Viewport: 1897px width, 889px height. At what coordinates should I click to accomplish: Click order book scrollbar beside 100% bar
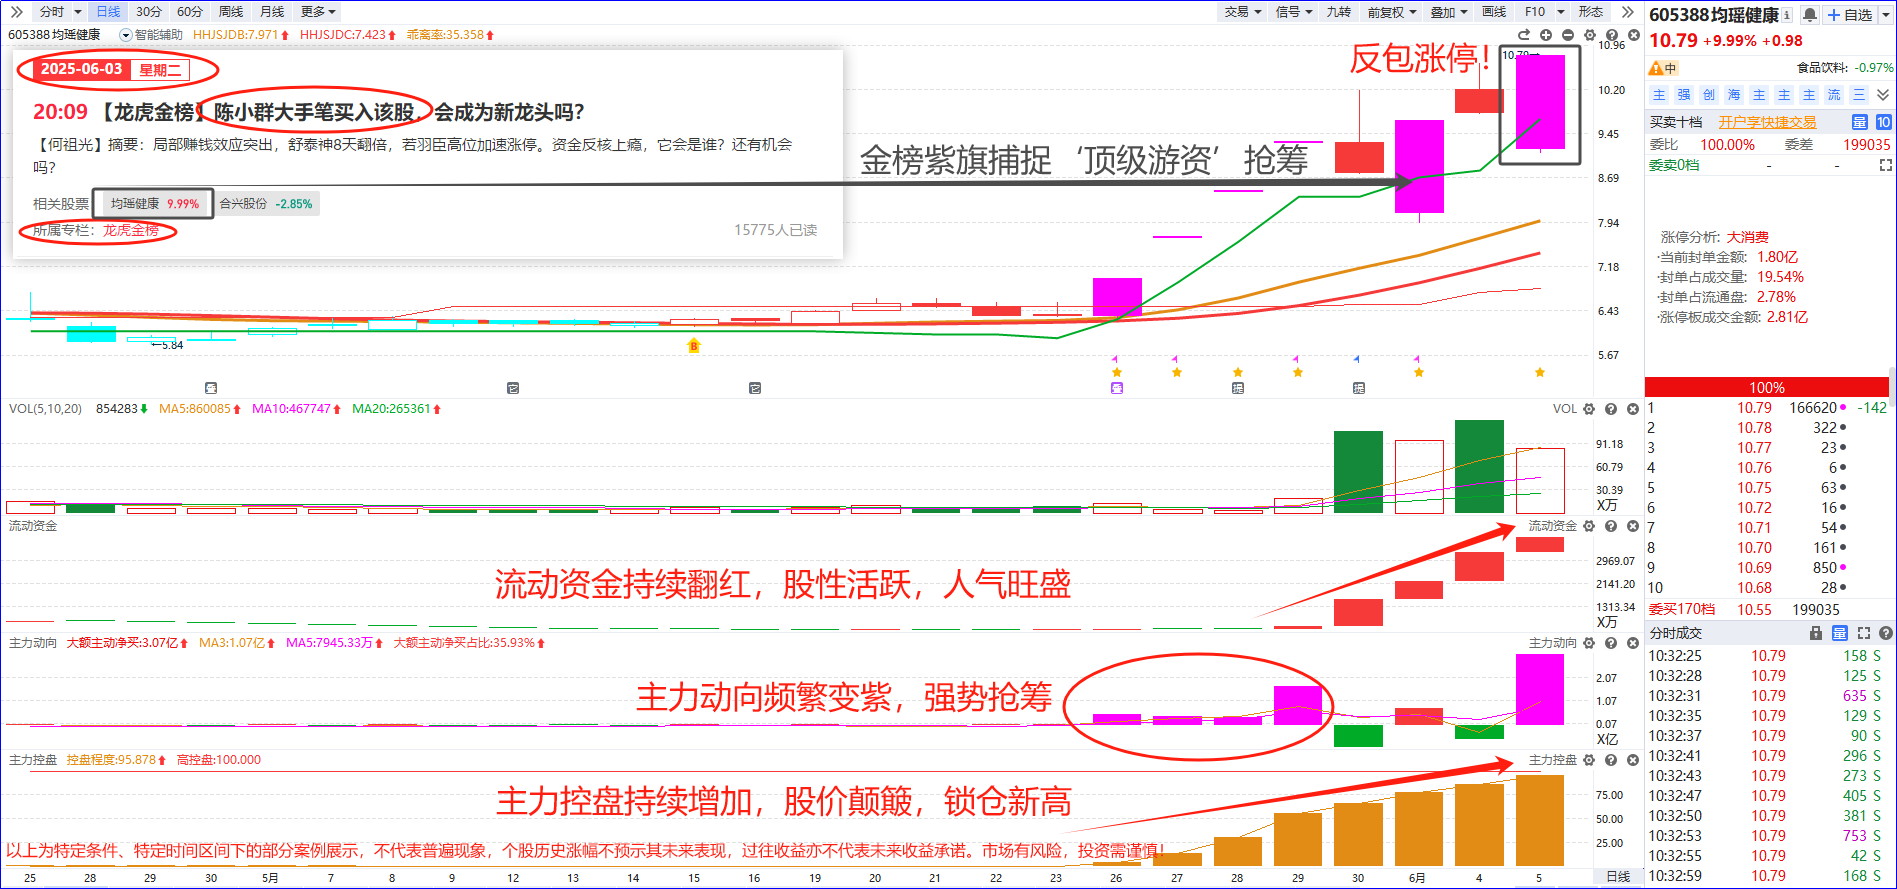[x=1892, y=387]
